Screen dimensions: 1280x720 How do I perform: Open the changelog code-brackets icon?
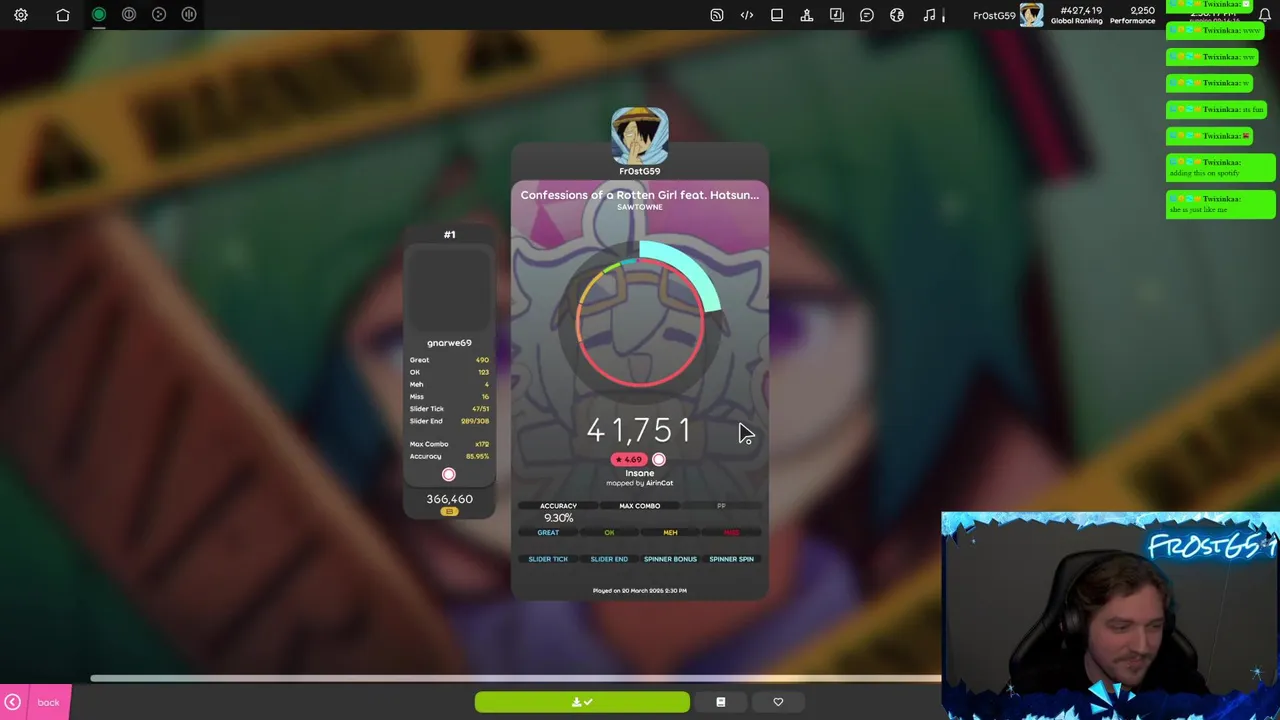[x=747, y=15]
